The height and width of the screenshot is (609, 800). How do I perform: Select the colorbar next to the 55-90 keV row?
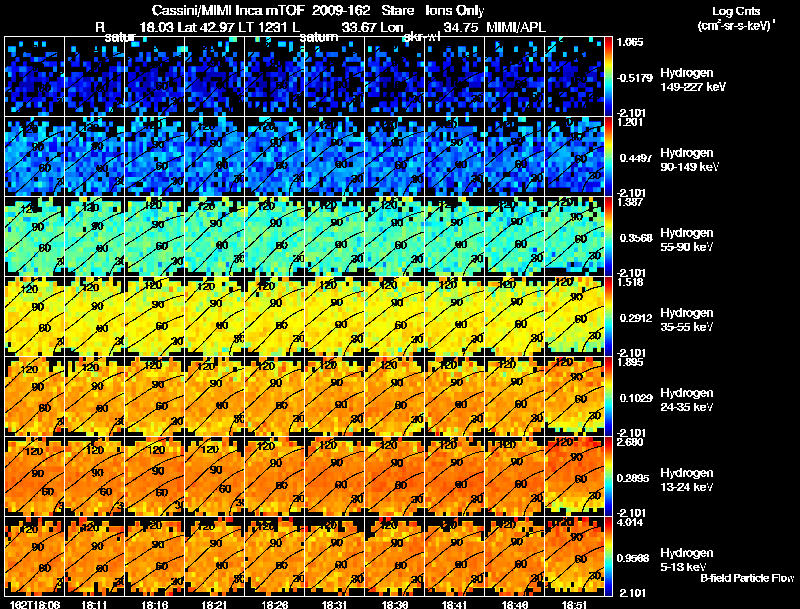coord(608,237)
